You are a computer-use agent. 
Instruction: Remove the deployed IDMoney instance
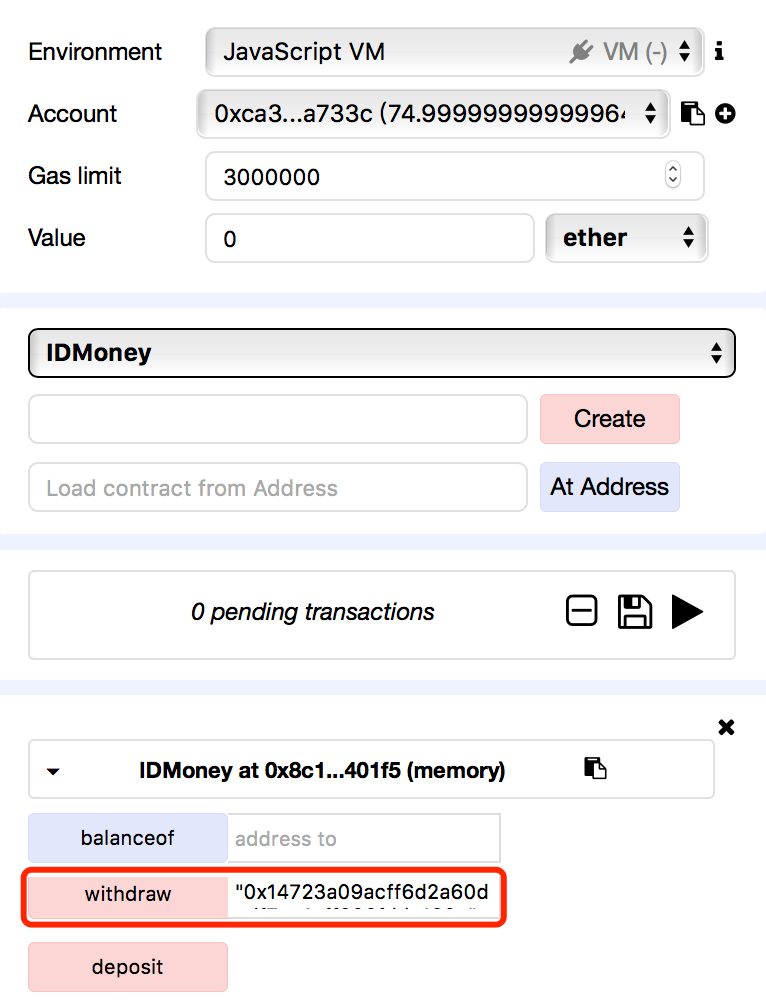[x=726, y=727]
